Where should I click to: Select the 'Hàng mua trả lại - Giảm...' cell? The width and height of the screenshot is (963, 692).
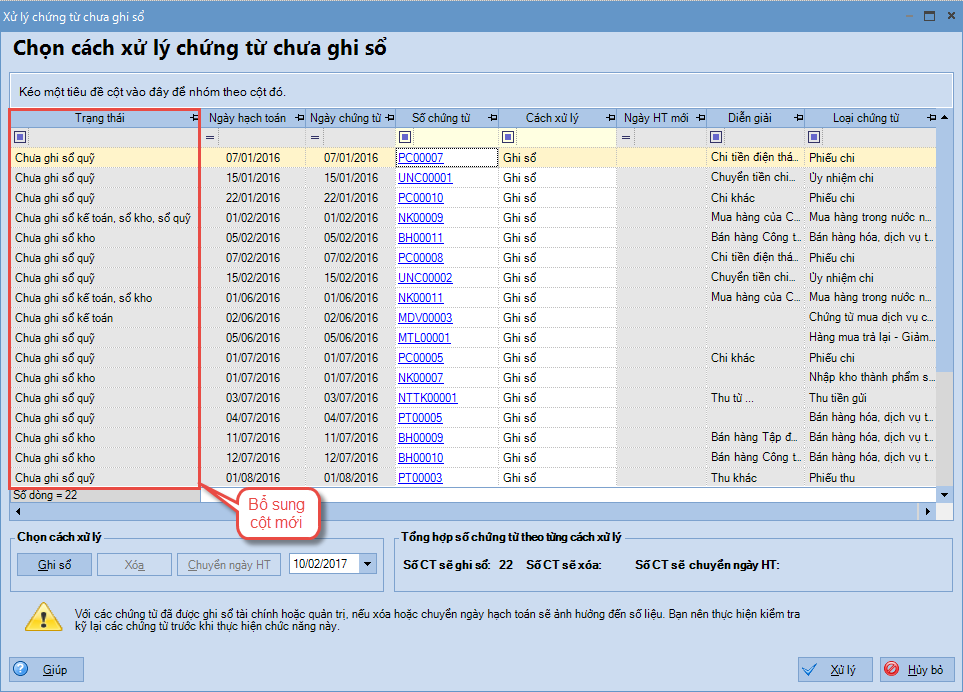[871, 338]
